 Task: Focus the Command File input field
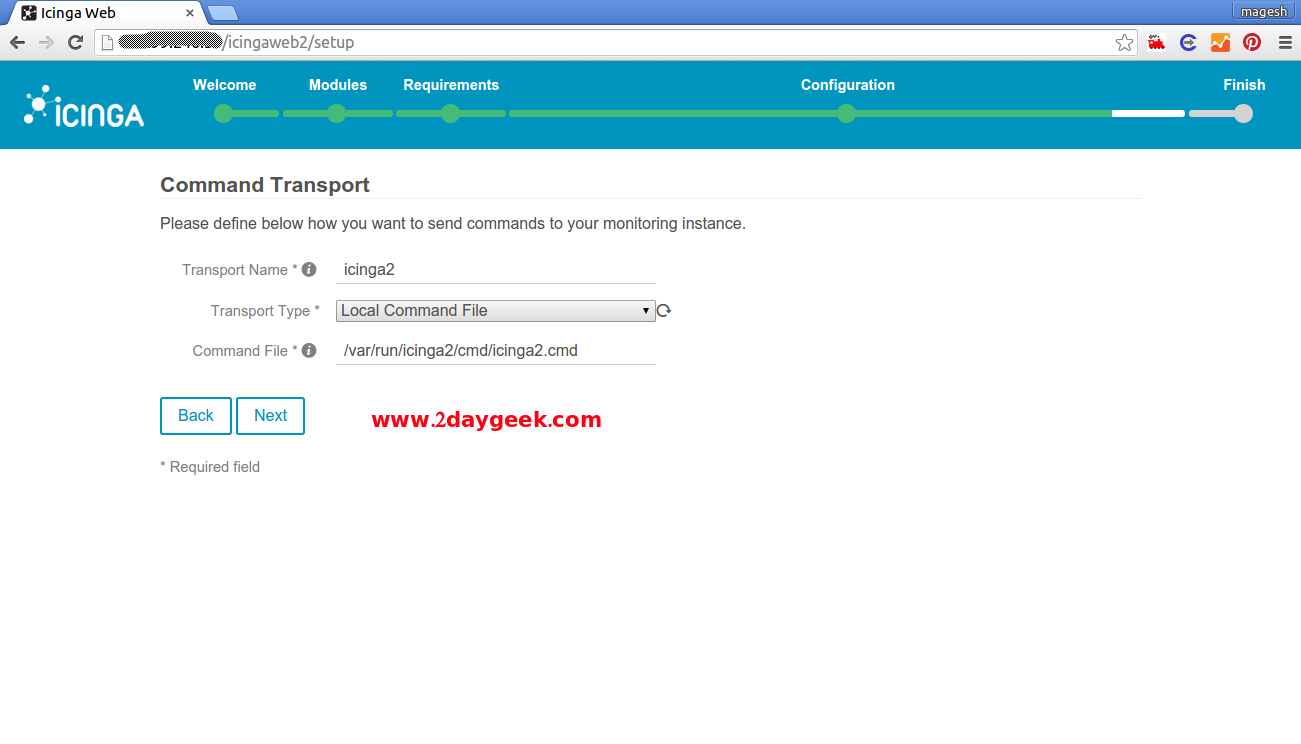click(496, 351)
